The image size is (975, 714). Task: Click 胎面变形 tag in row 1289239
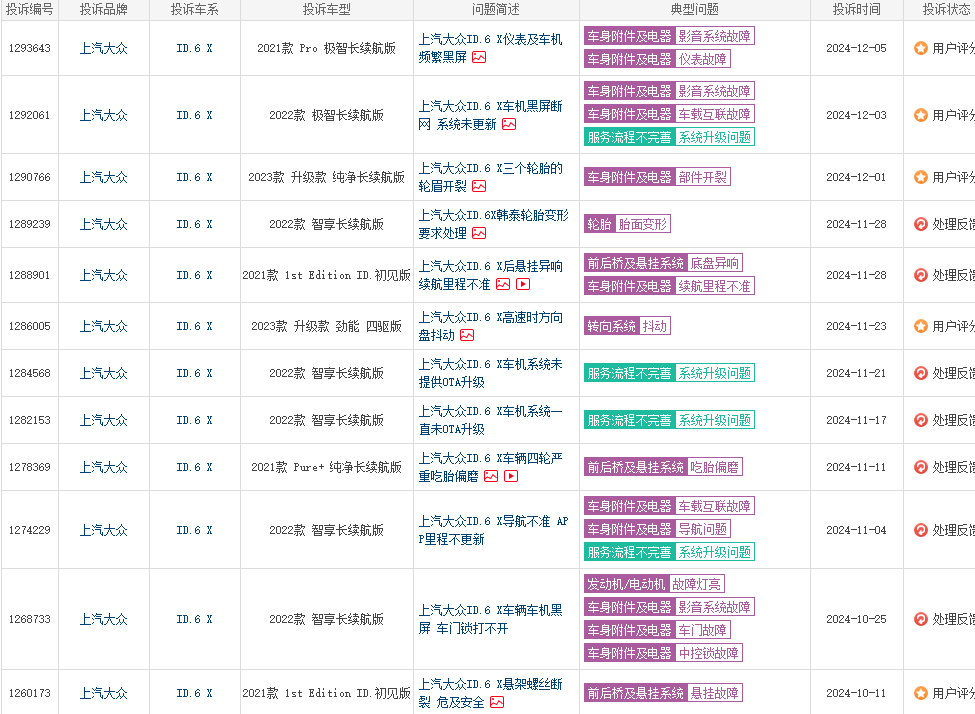(x=643, y=224)
